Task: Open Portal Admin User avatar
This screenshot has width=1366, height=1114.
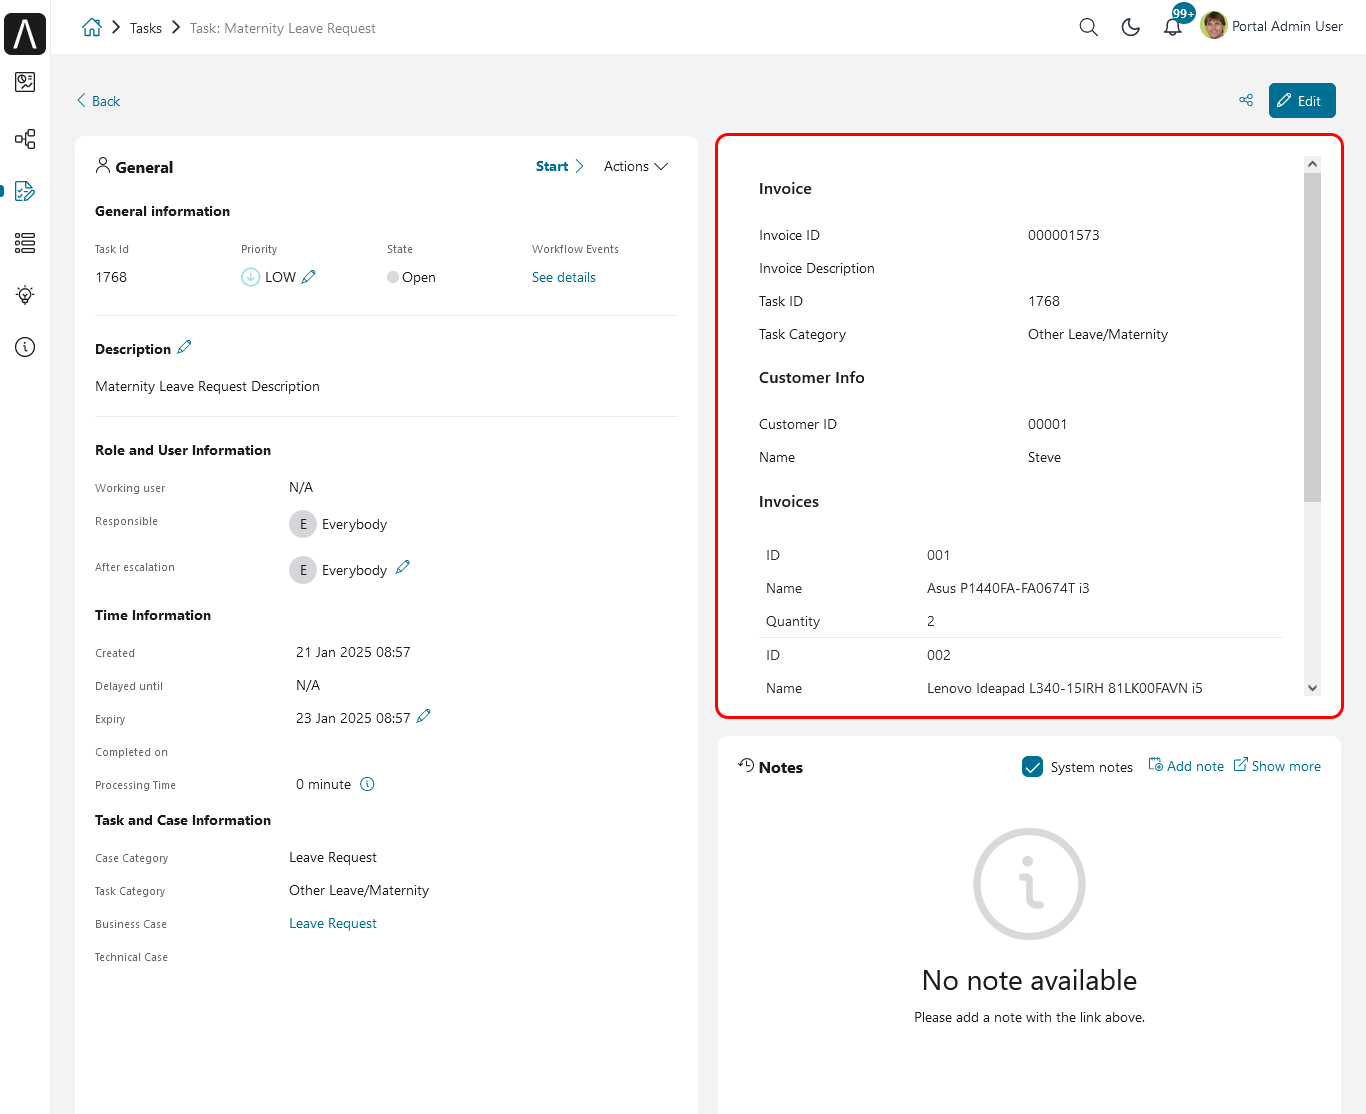Action: (1214, 26)
